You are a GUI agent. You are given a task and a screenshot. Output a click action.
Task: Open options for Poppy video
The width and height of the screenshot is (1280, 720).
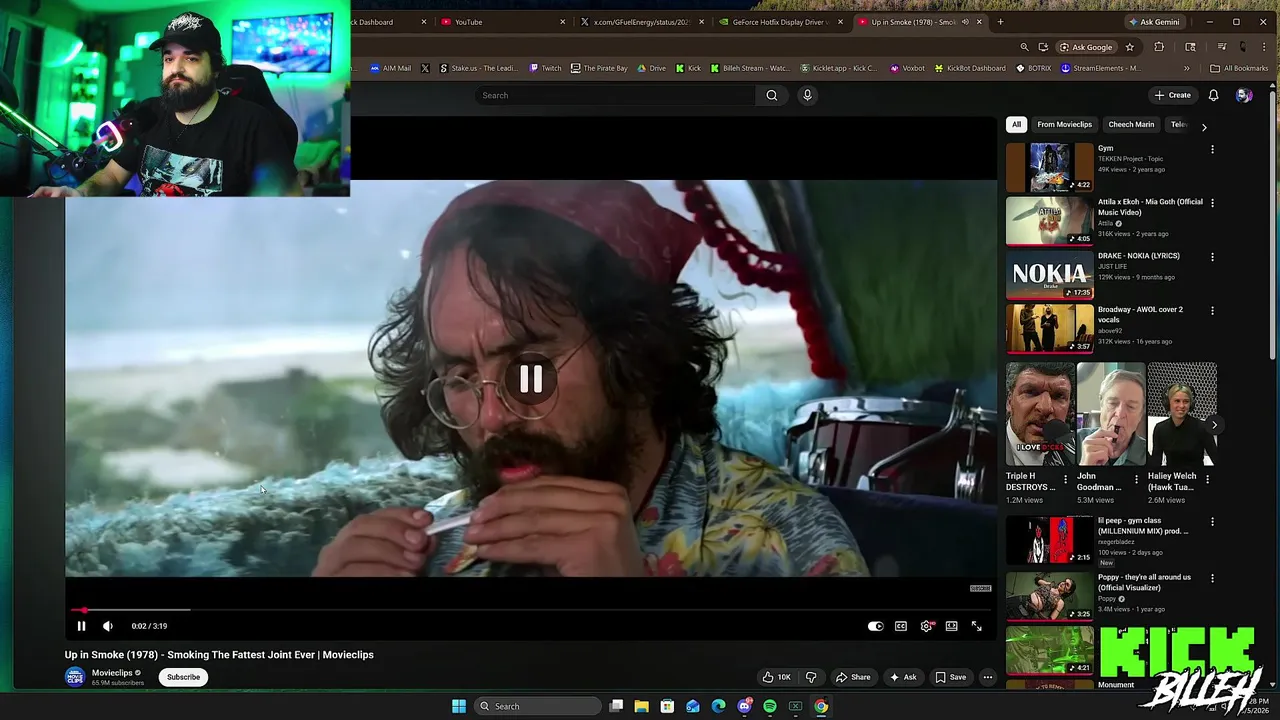(1212, 578)
